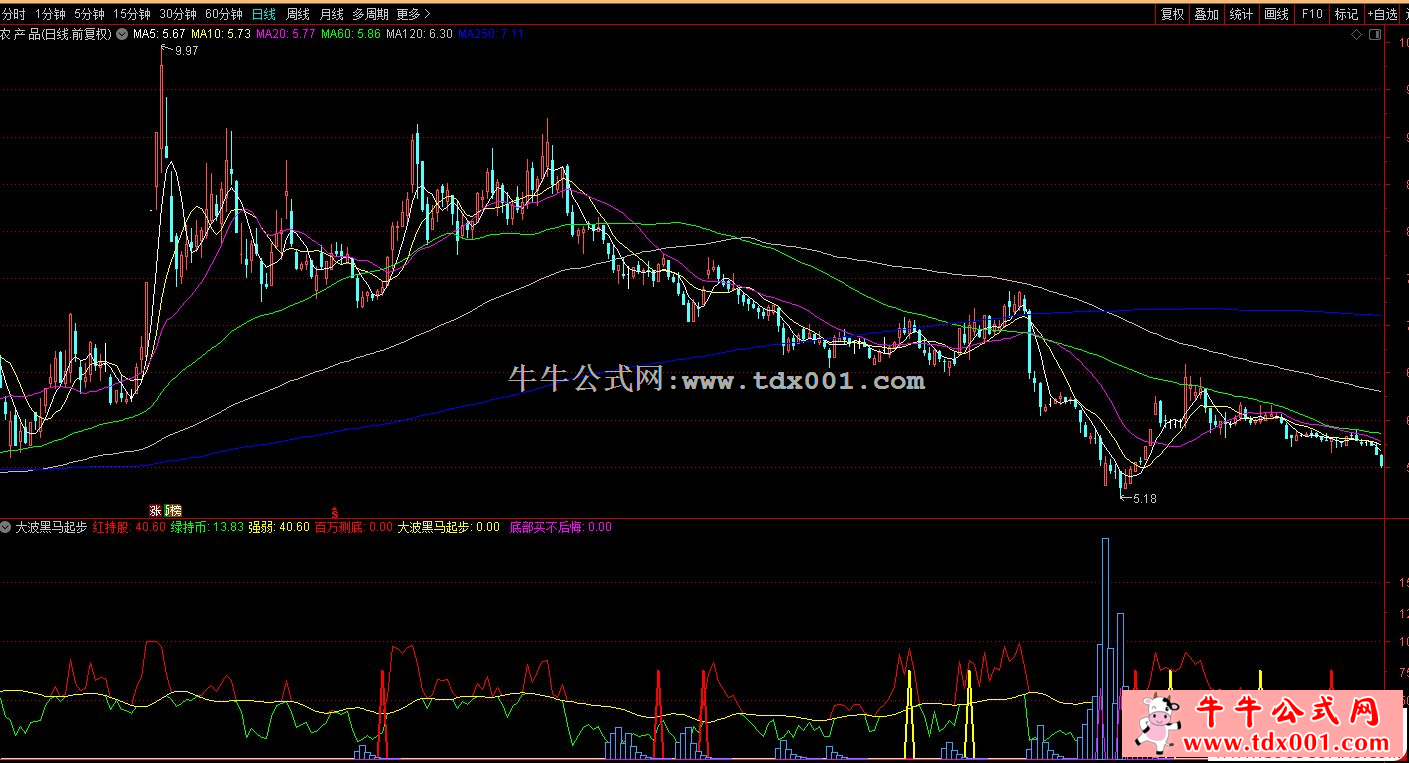
Task: Click the 叠加 overlay button
Action: pos(1207,14)
